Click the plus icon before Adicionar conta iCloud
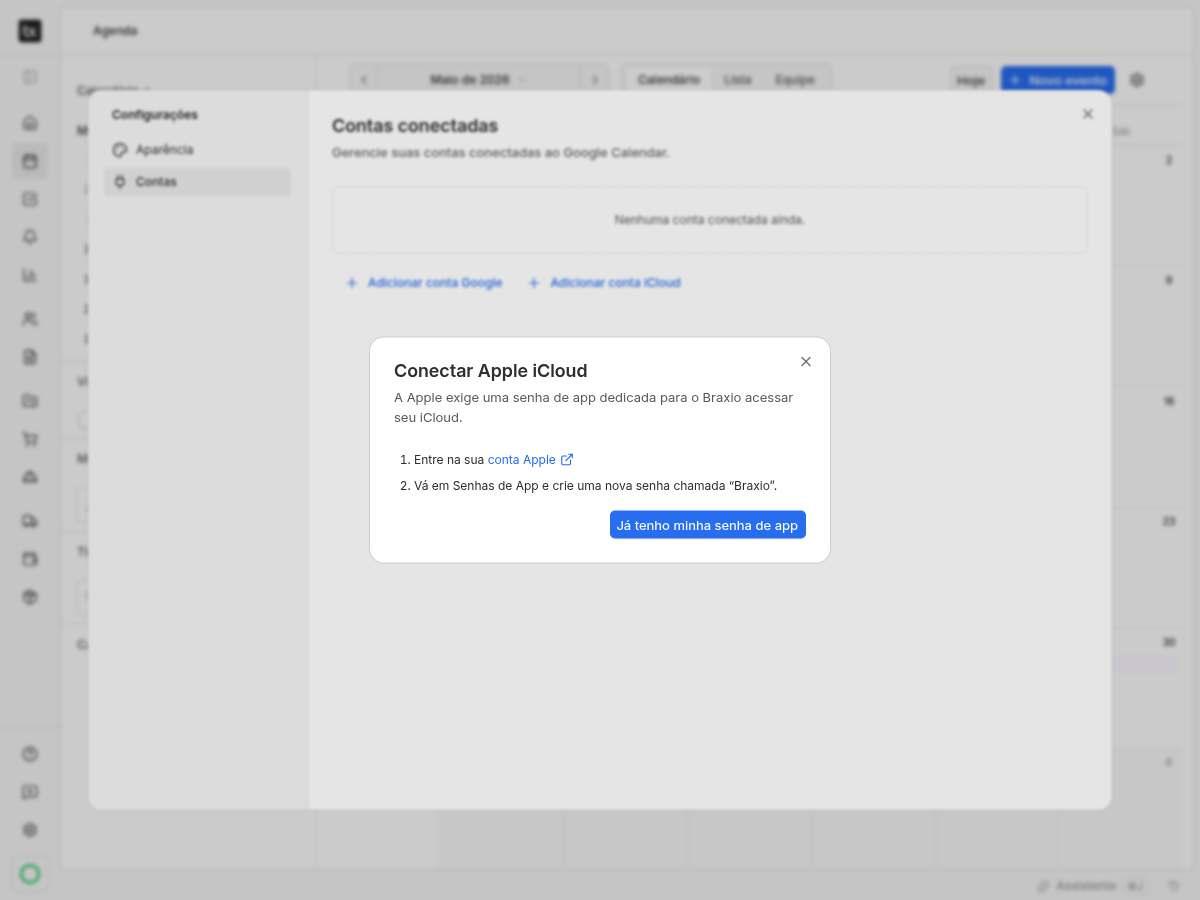Screen dimensions: 1200x900 point(533,283)
